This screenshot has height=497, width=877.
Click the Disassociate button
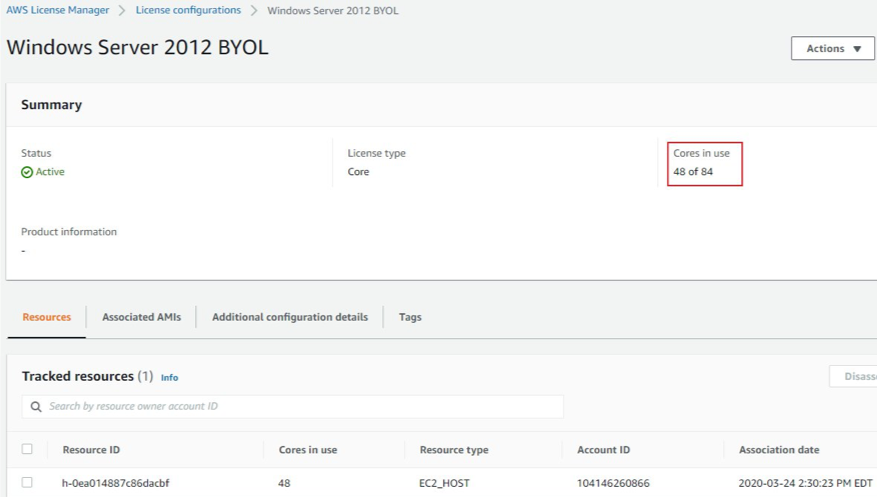[854, 376]
